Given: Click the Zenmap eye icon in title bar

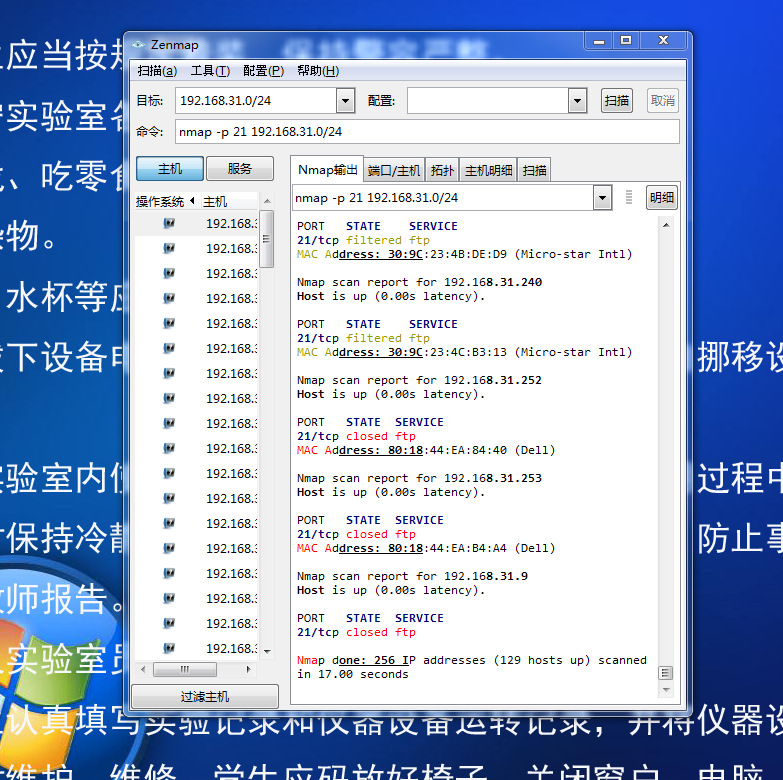Looking at the screenshot, I should pyautogui.click(x=138, y=45).
